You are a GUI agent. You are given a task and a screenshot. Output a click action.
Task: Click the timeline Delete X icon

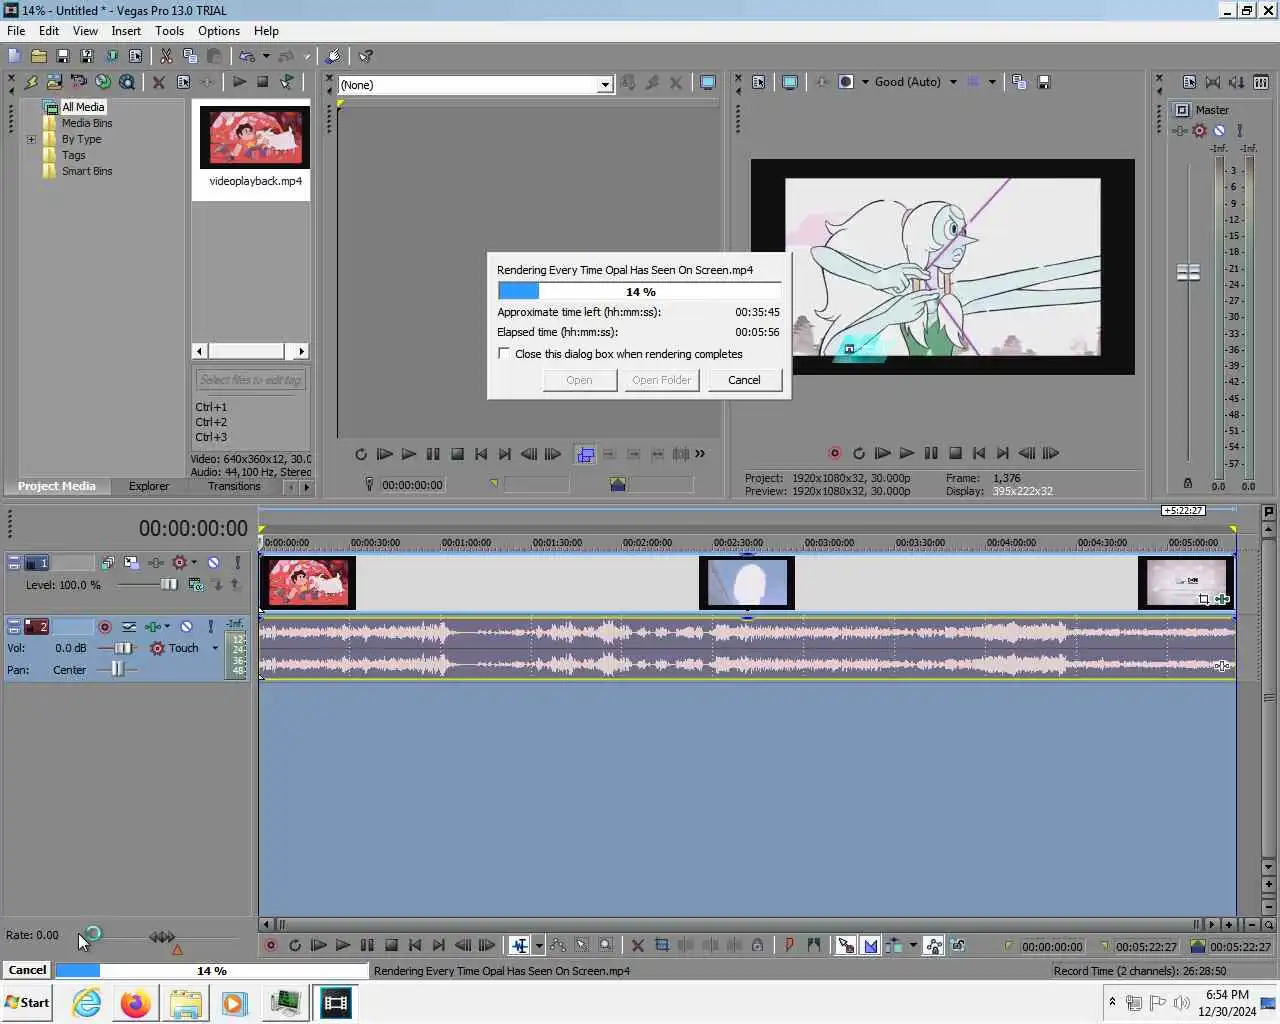click(637, 945)
